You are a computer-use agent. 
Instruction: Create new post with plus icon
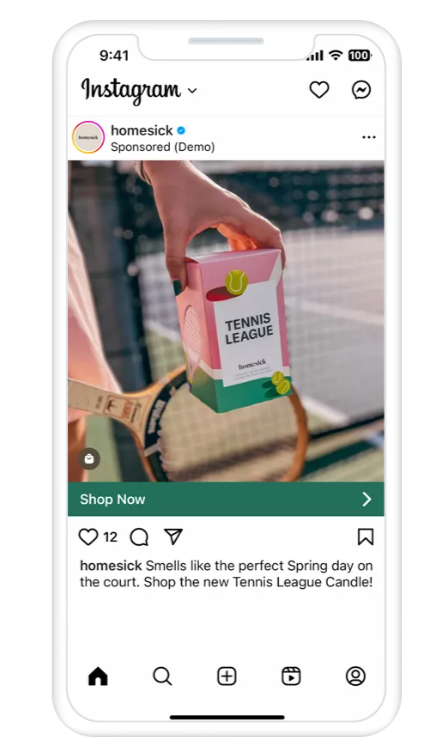click(227, 676)
